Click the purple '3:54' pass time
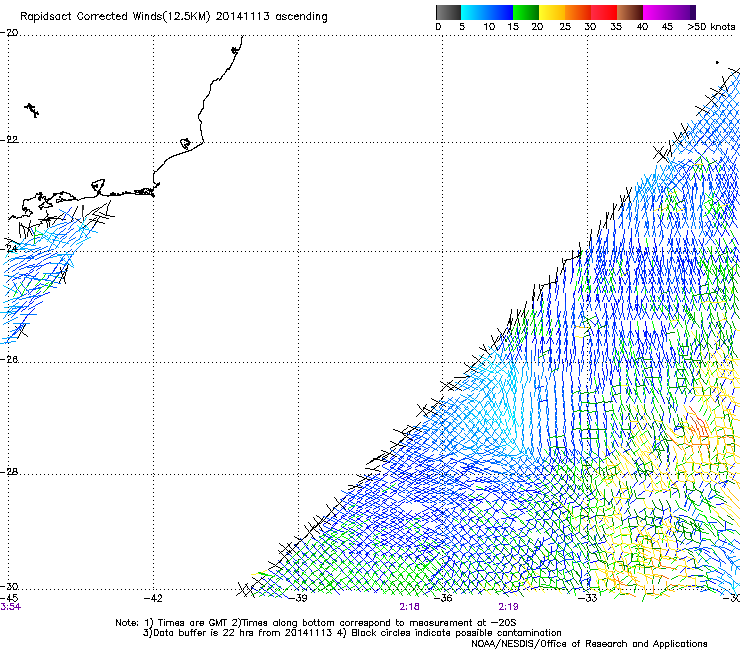Image resolution: width=740 pixels, height=650 pixels. 10,607
